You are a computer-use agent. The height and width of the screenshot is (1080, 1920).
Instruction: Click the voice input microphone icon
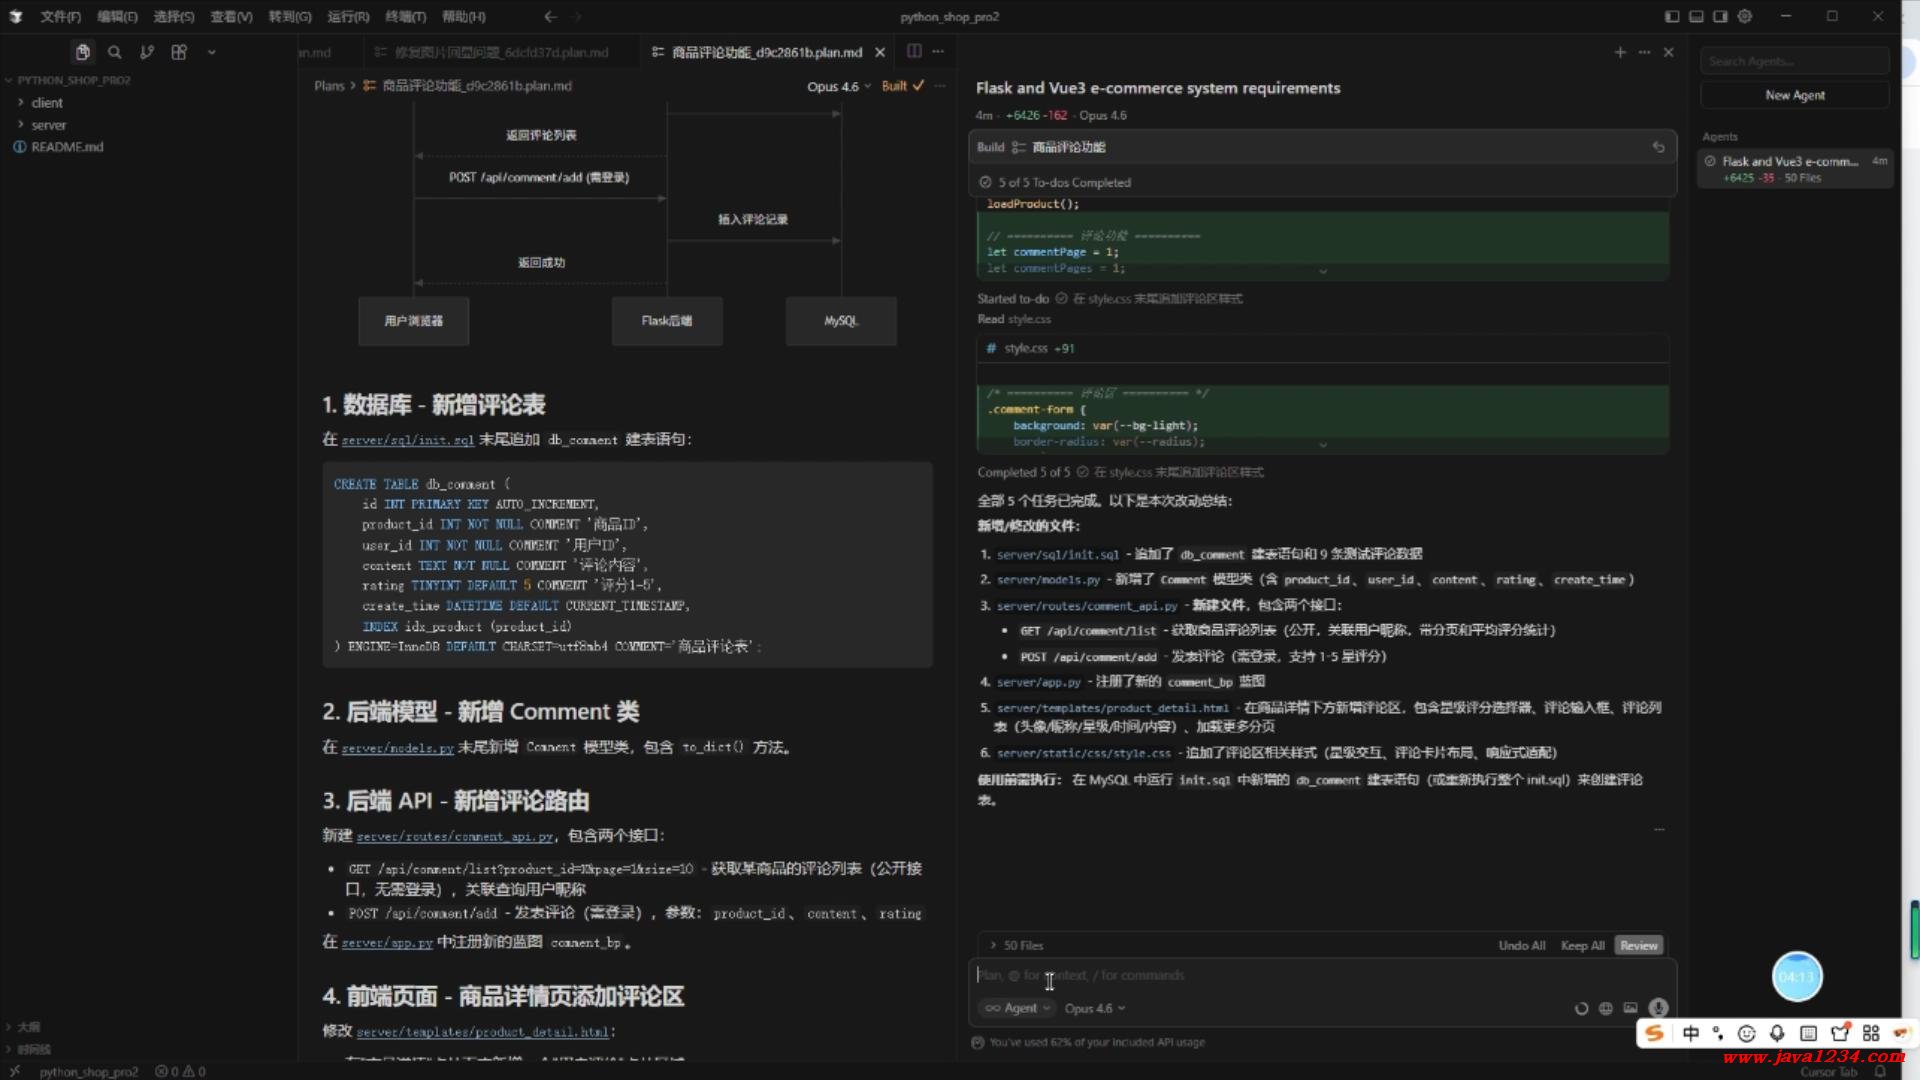(1658, 1008)
